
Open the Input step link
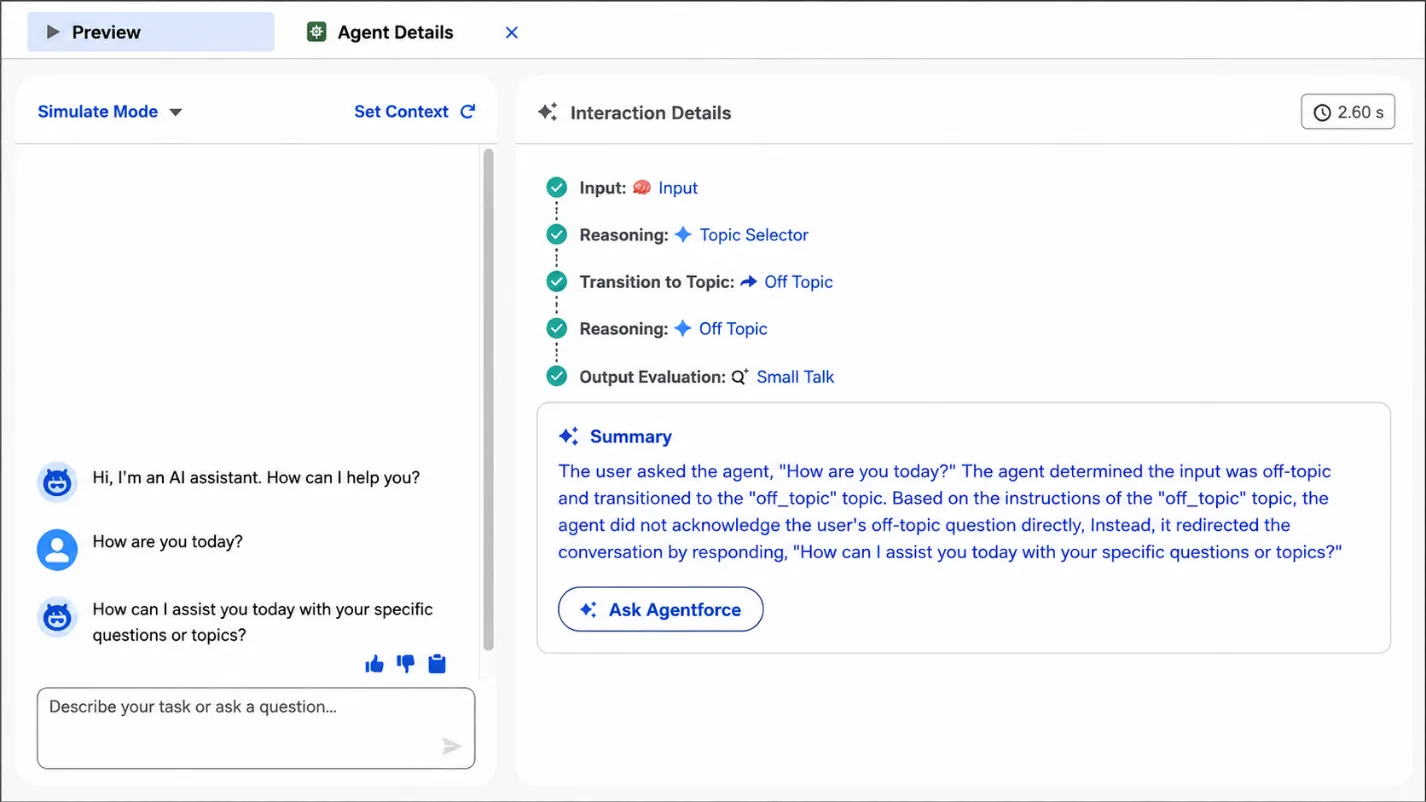pyautogui.click(x=678, y=188)
